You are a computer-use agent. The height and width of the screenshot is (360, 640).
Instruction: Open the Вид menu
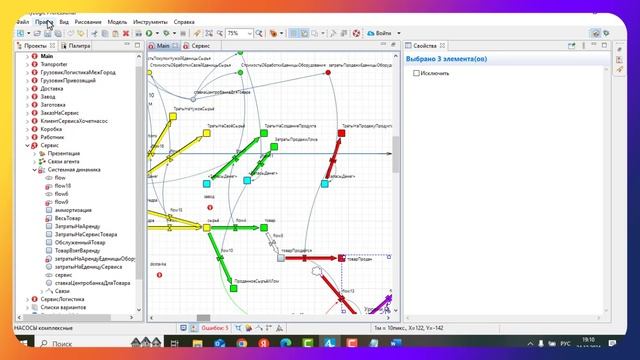point(64,22)
